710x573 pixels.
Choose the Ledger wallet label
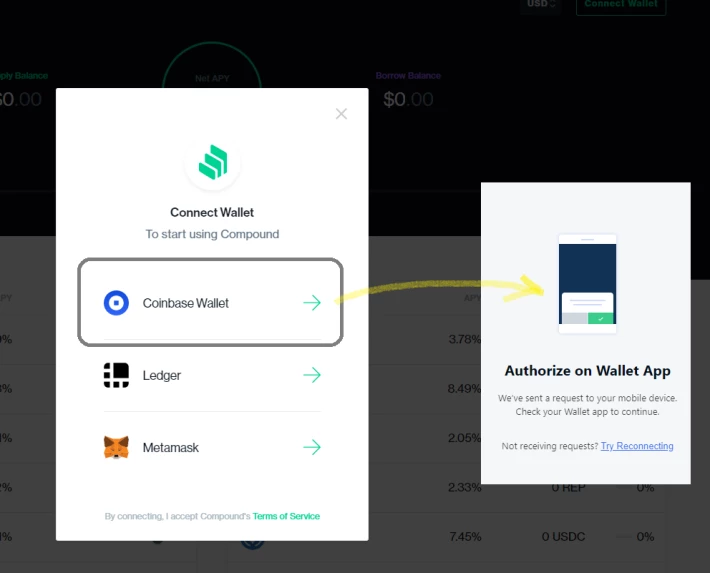pyautogui.click(x=162, y=376)
